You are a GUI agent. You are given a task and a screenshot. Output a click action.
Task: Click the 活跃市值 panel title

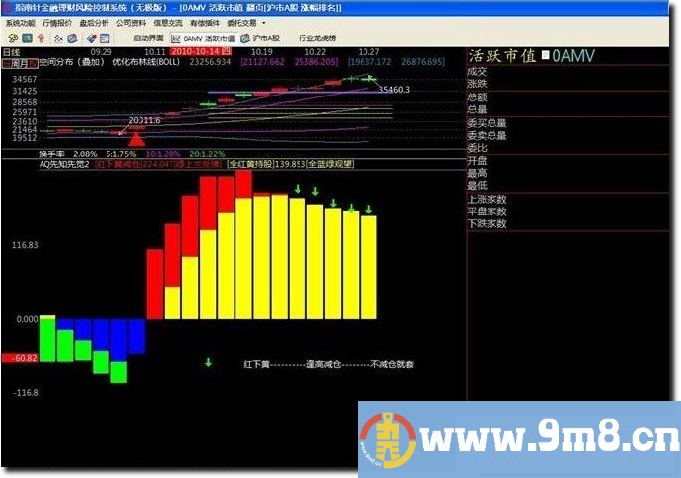[502, 56]
